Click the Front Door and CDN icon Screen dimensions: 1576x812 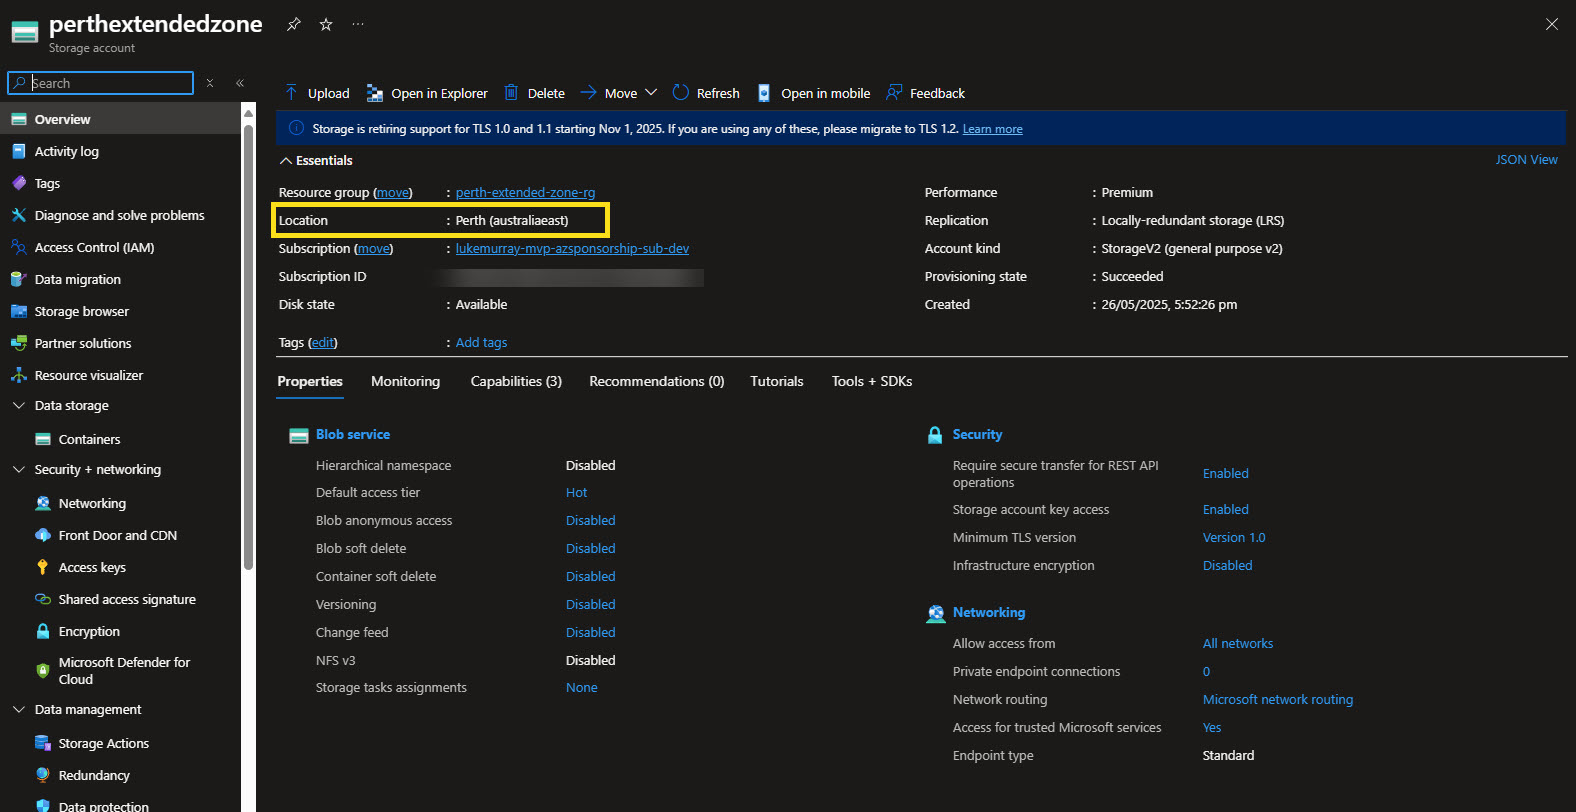click(x=42, y=535)
